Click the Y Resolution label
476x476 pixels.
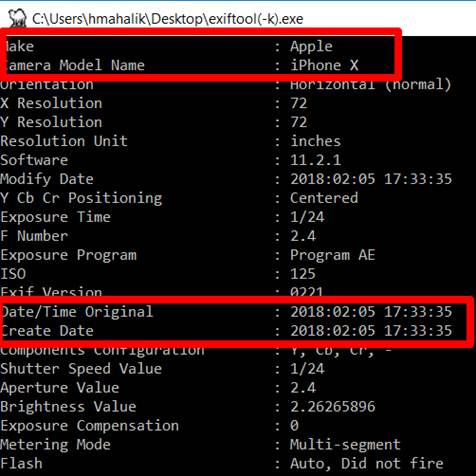(51, 122)
